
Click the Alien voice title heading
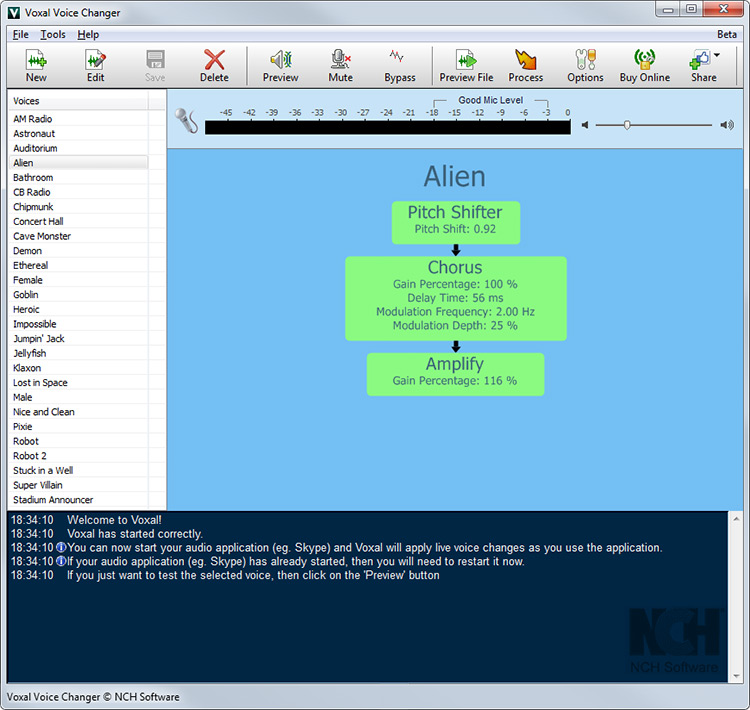[x=454, y=176]
